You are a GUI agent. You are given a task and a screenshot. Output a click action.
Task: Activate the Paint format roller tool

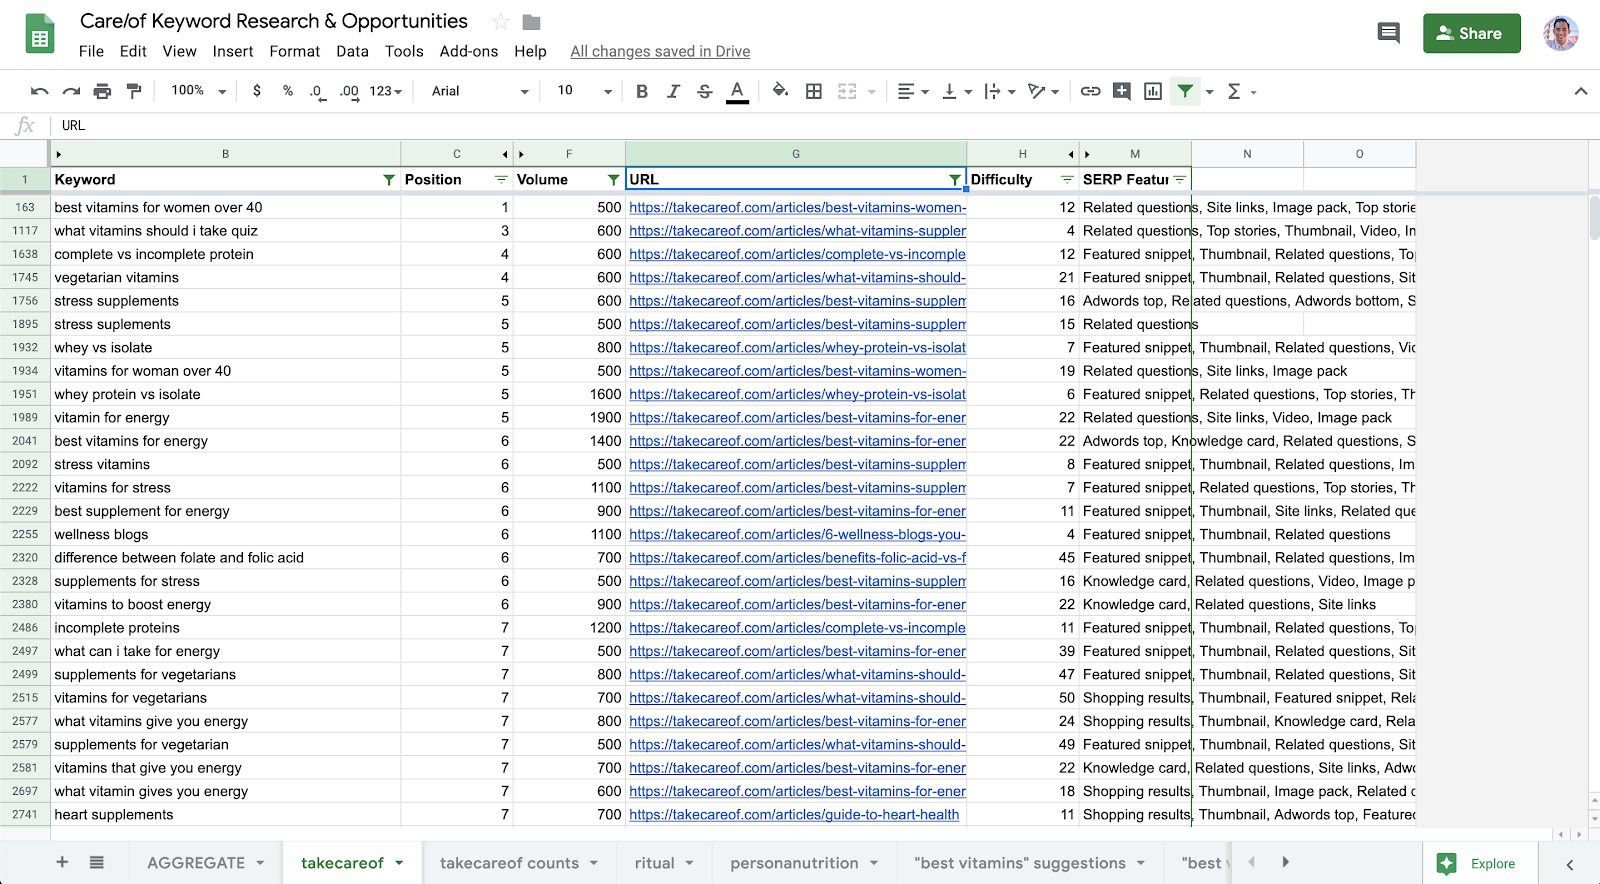pos(134,91)
